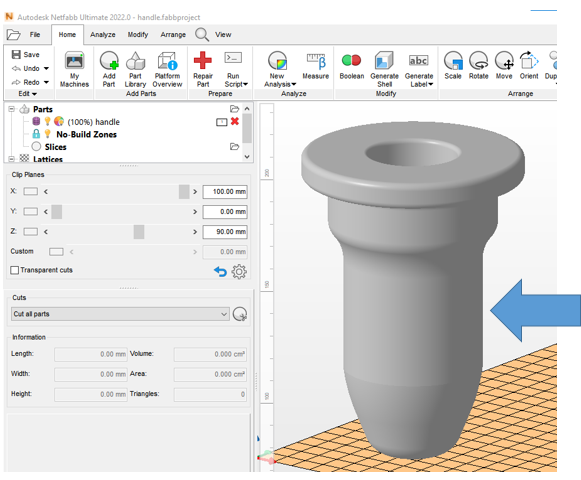Open the My Machines tool

coord(74,69)
